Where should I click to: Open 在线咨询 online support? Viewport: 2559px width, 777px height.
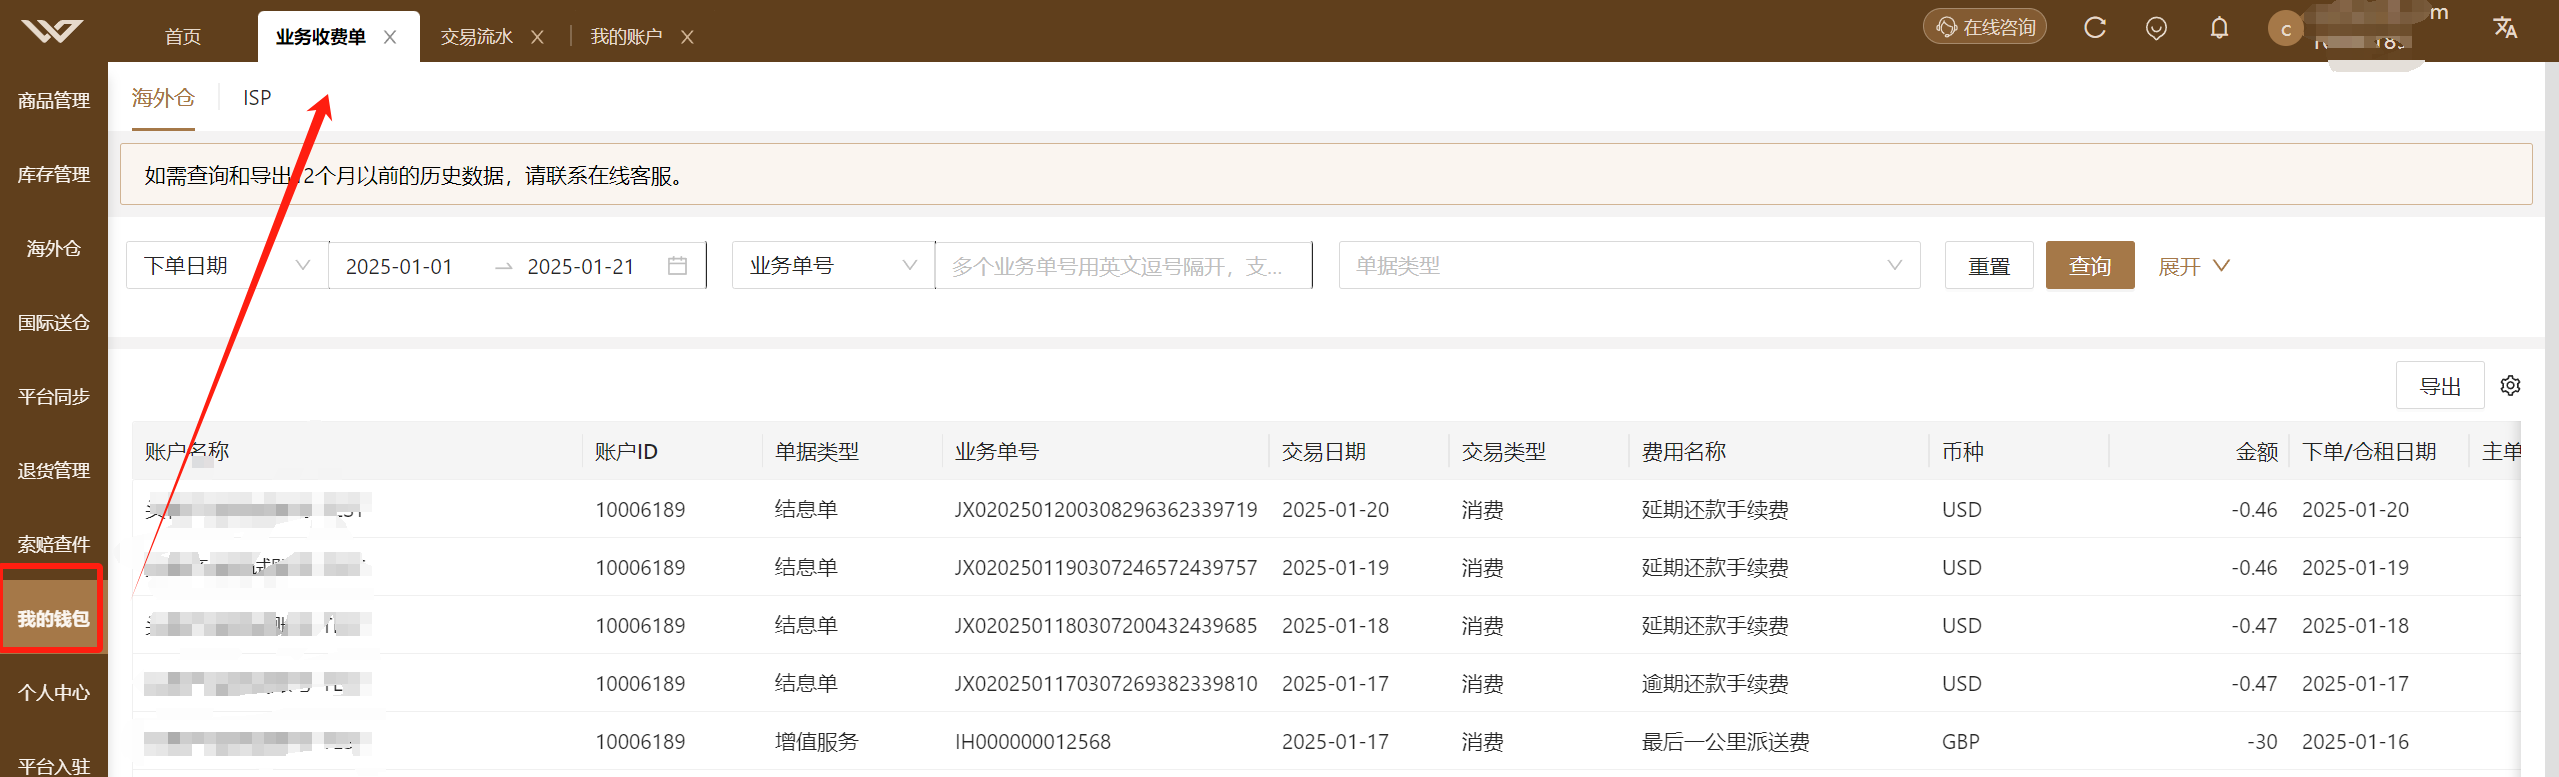(x=1985, y=27)
